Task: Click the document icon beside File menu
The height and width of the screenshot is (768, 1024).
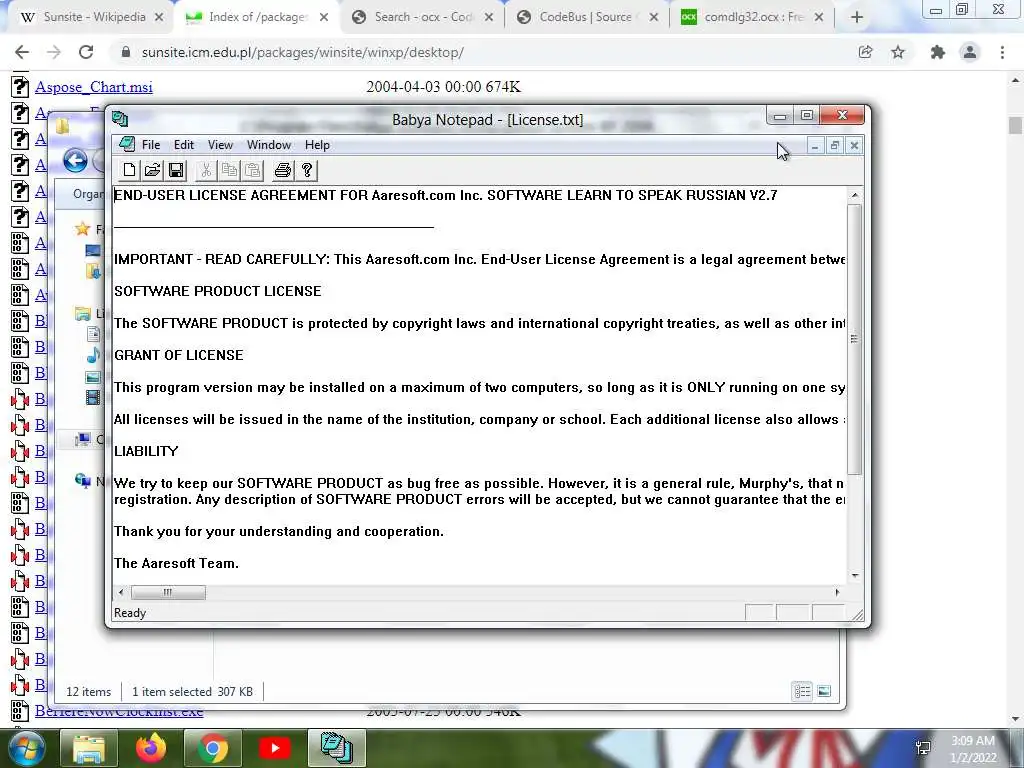Action: click(127, 144)
